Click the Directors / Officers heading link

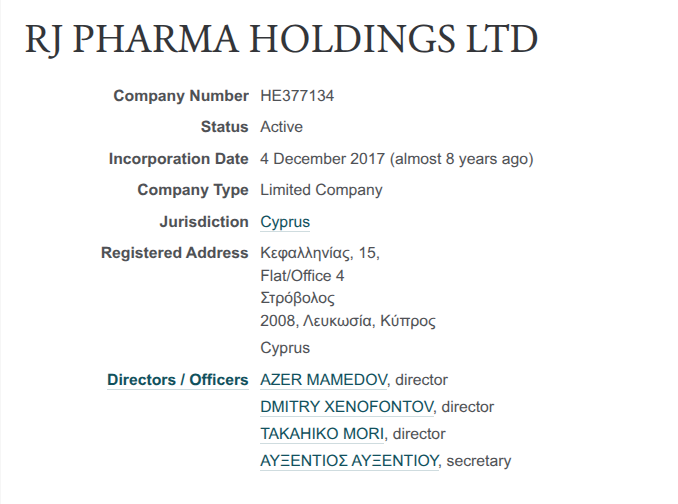tap(177, 380)
